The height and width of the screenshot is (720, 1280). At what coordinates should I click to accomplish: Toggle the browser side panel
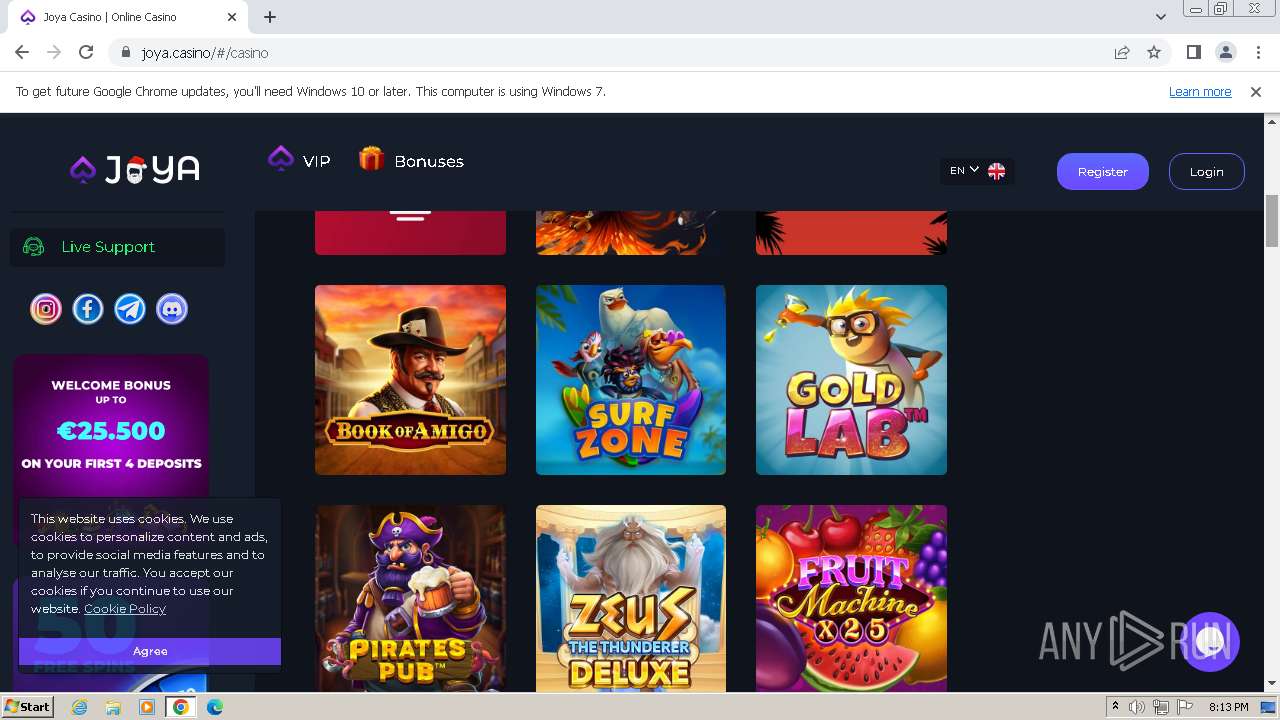tap(1194, 53)
